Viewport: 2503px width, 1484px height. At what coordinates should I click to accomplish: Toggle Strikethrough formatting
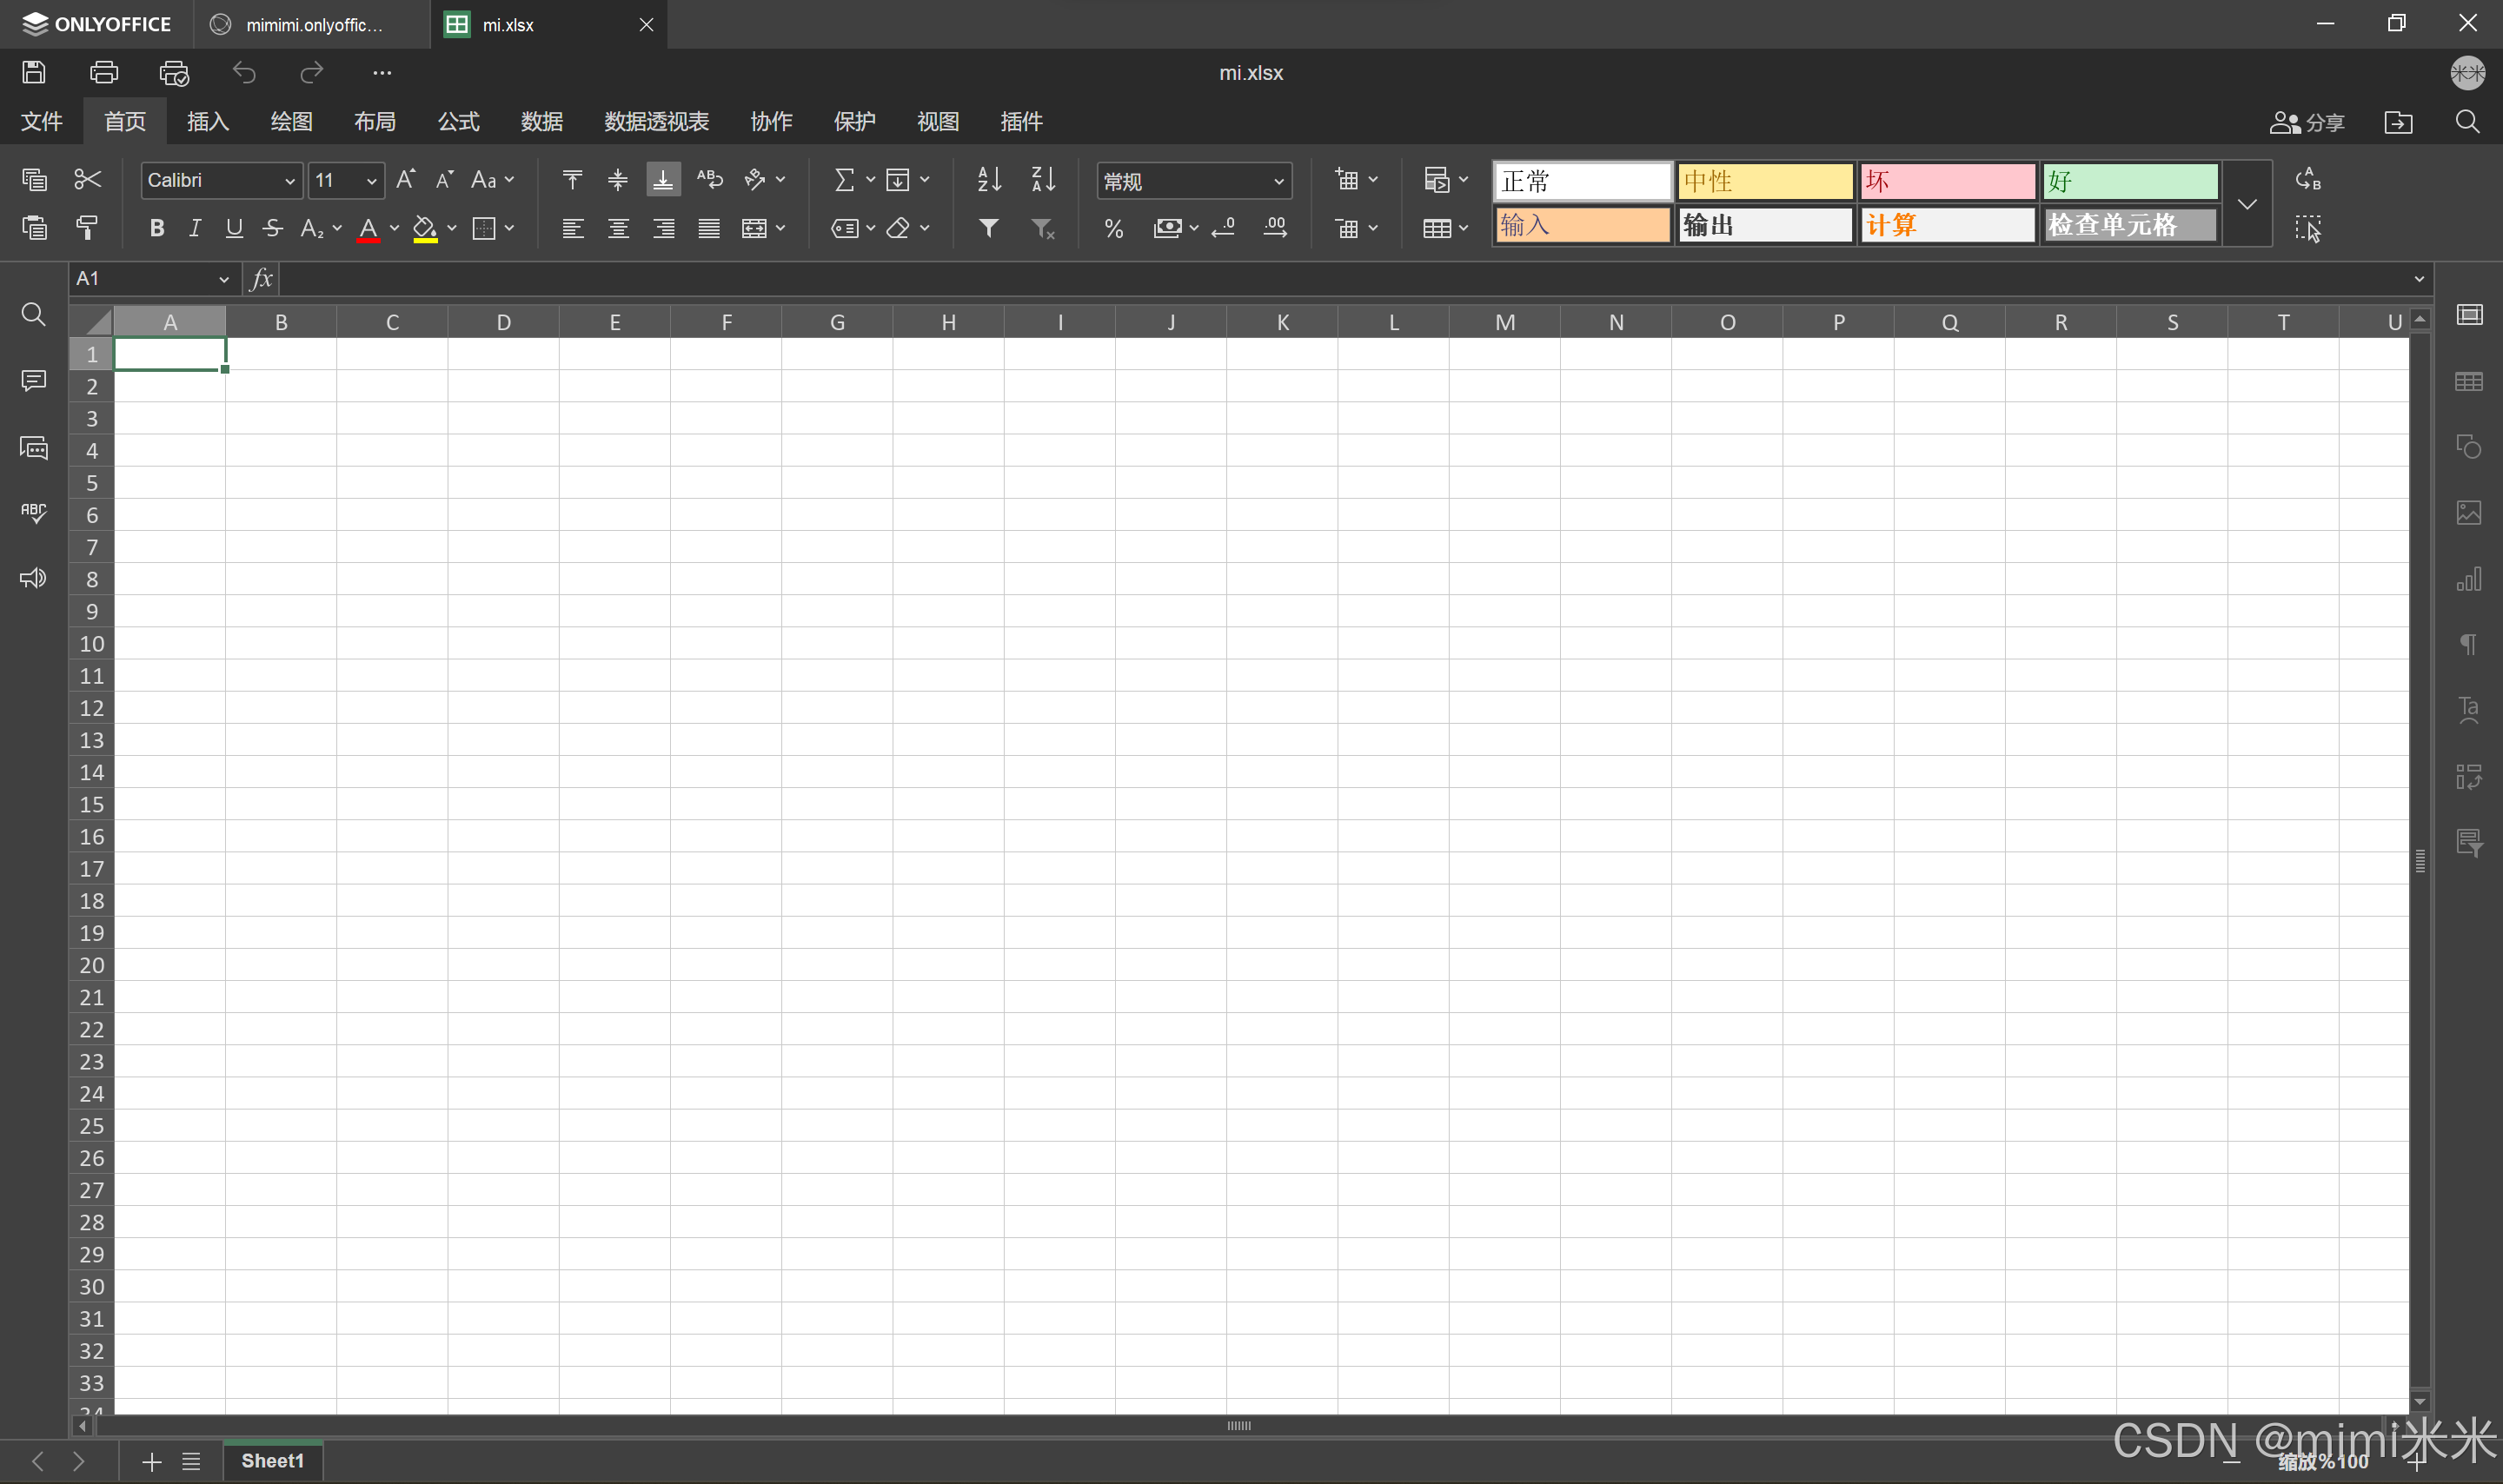(x=272, y=228)
